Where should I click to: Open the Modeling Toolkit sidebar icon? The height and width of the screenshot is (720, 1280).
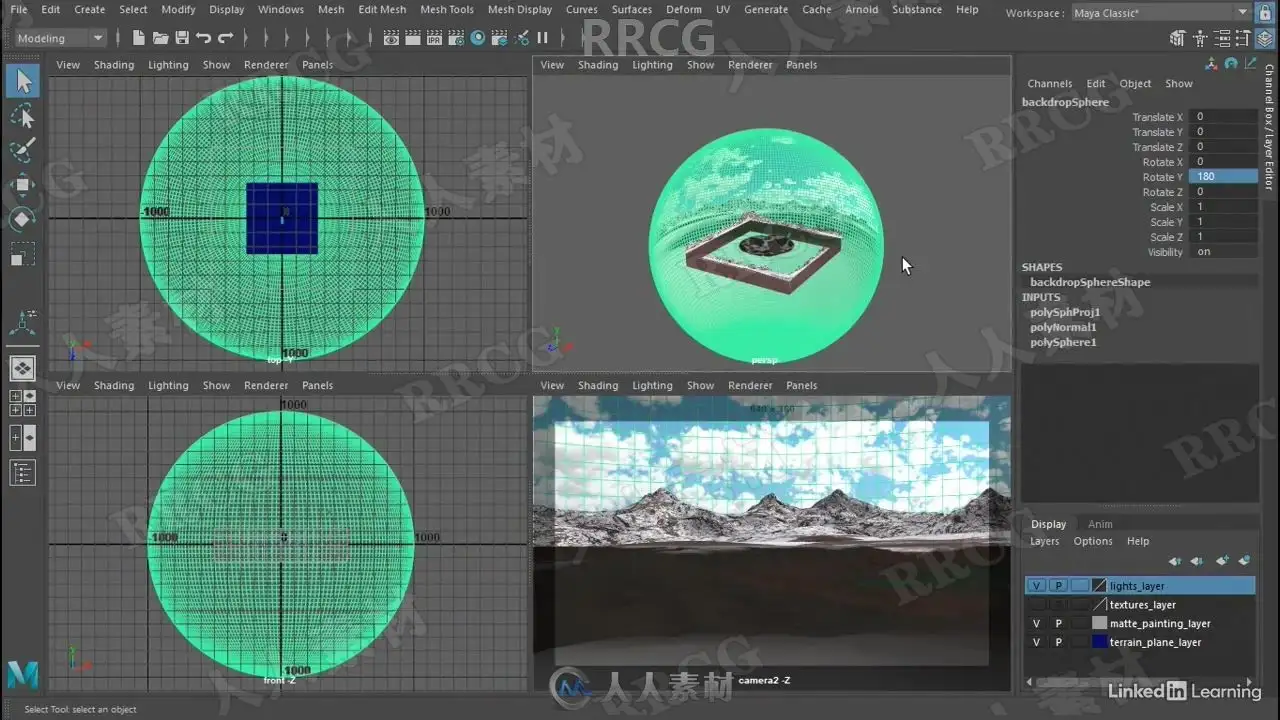1177,39
